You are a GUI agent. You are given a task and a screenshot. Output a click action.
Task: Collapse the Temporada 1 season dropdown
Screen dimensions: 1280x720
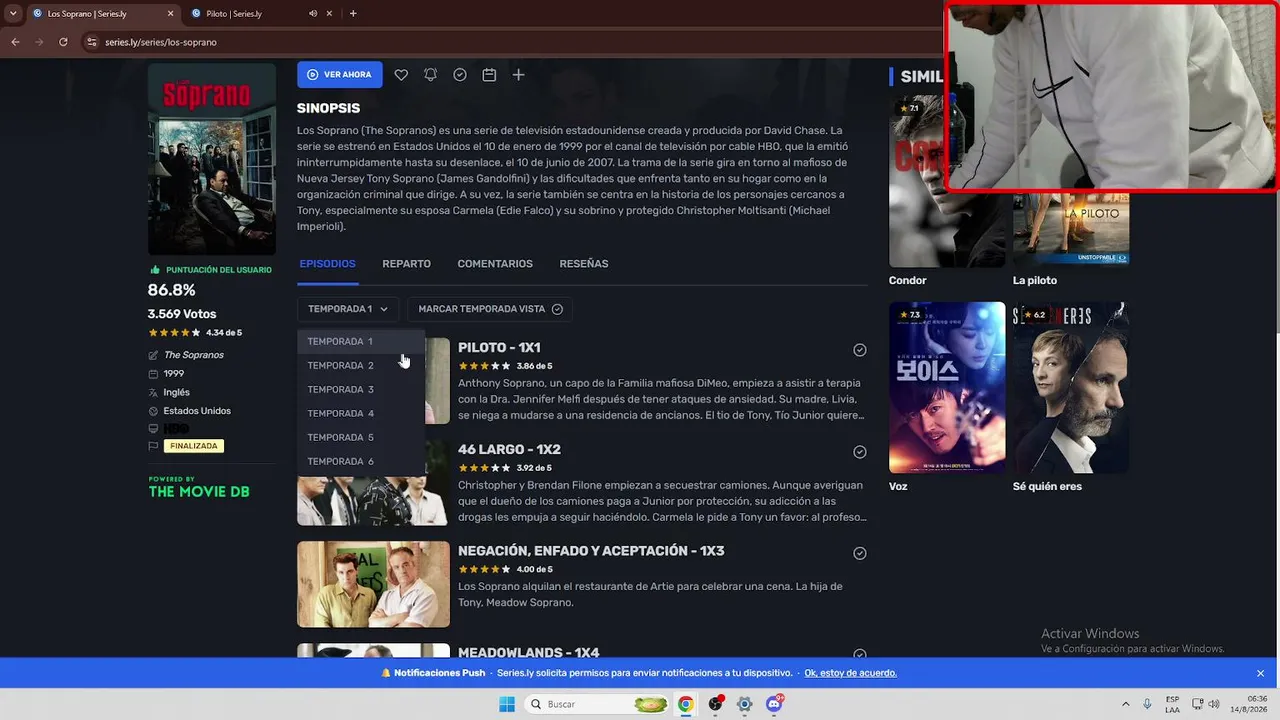point(348,309)
